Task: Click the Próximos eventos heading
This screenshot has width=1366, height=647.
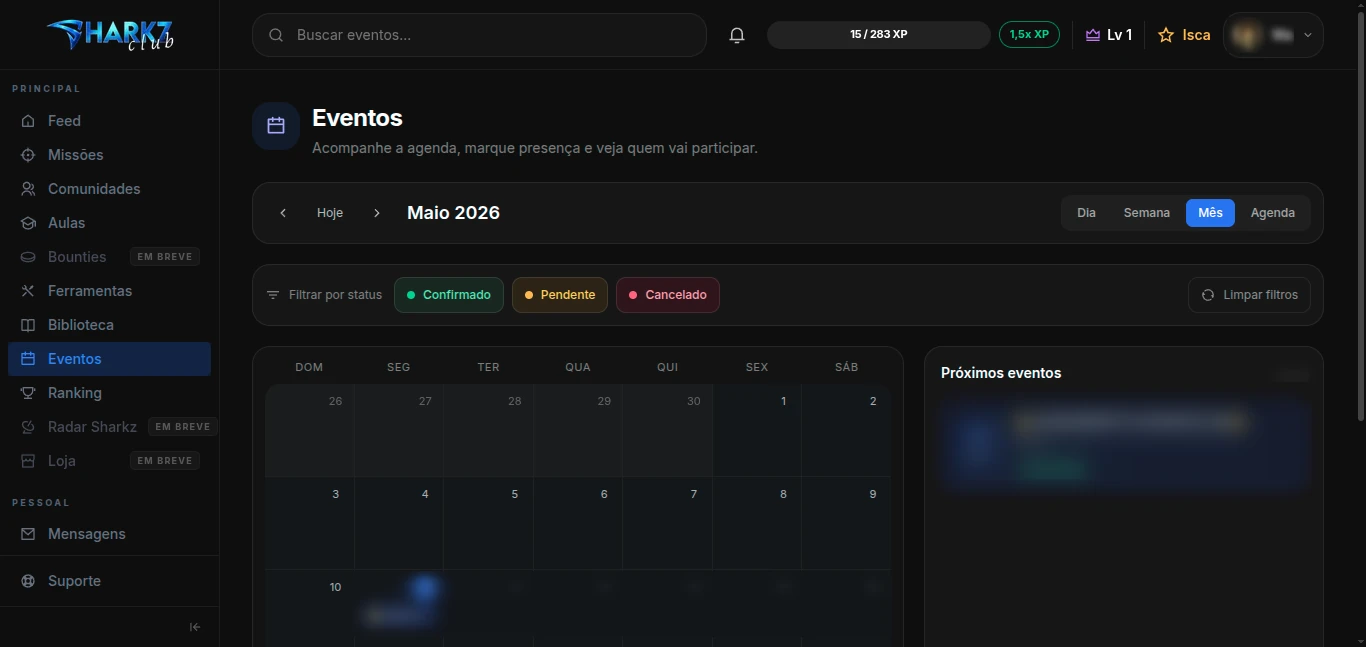Action: tap(1001, 373)
